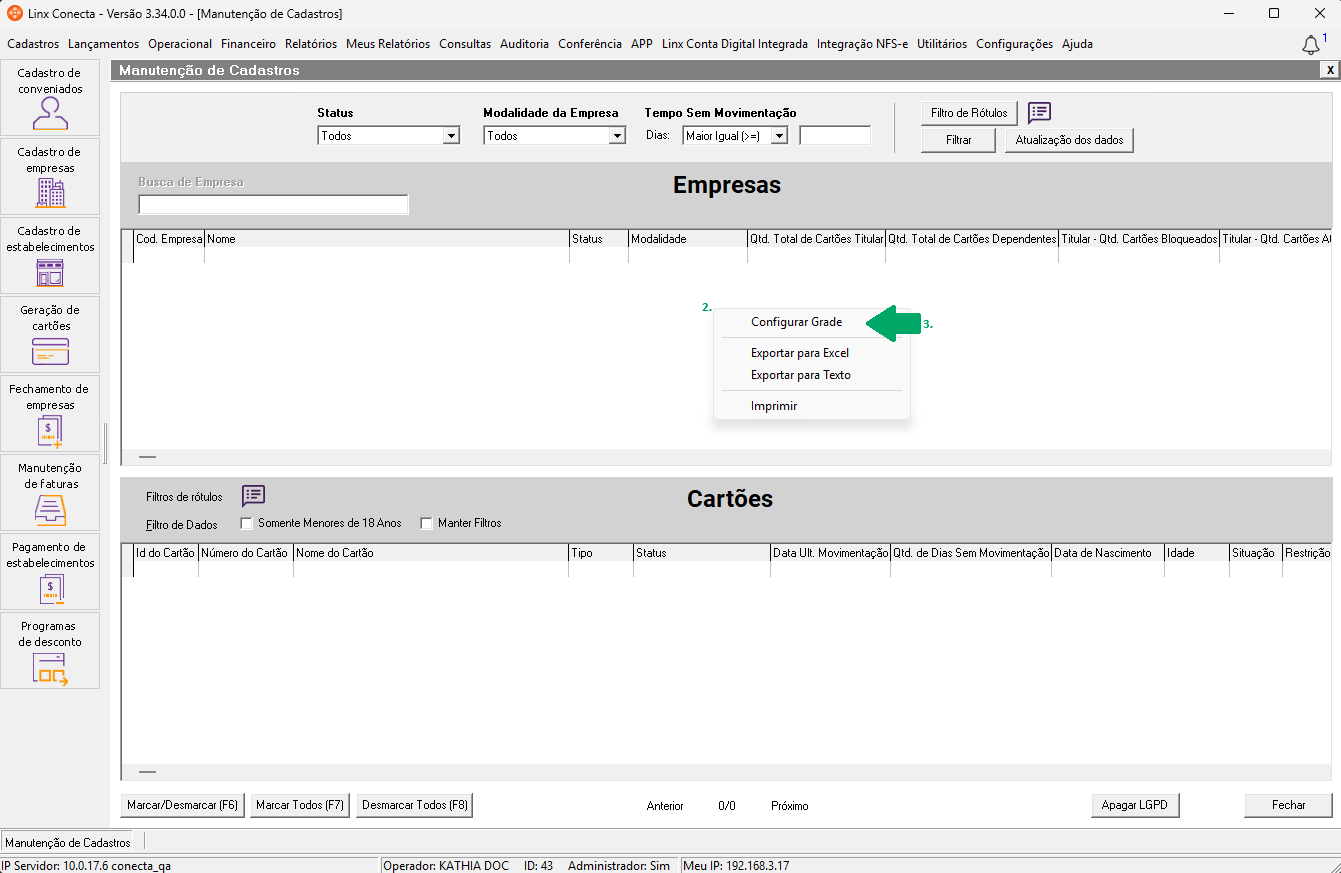Select Configurar Grade in context menu

tap(797, 322)
